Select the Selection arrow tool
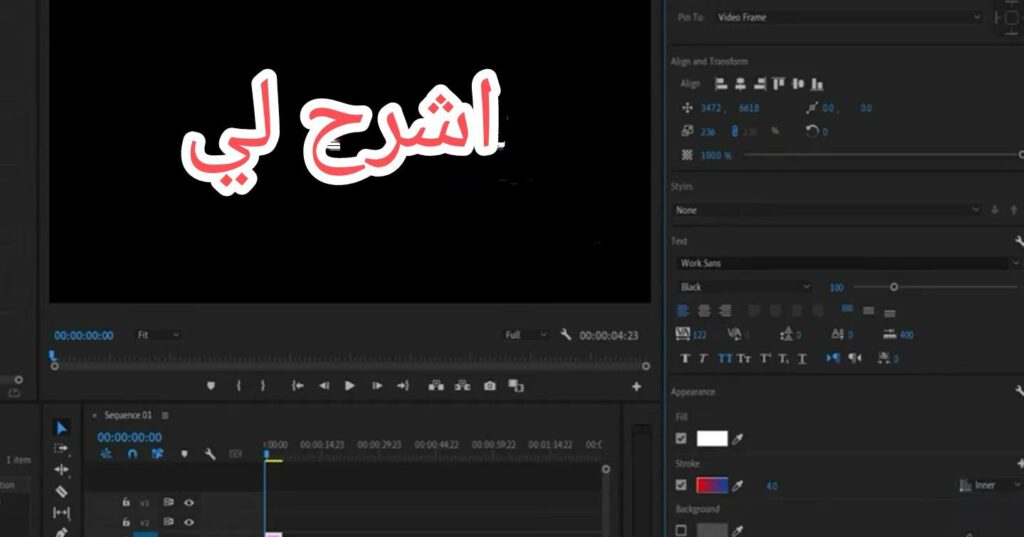Viewport: 1024px width, 537px height. click(x=61, y=428)
